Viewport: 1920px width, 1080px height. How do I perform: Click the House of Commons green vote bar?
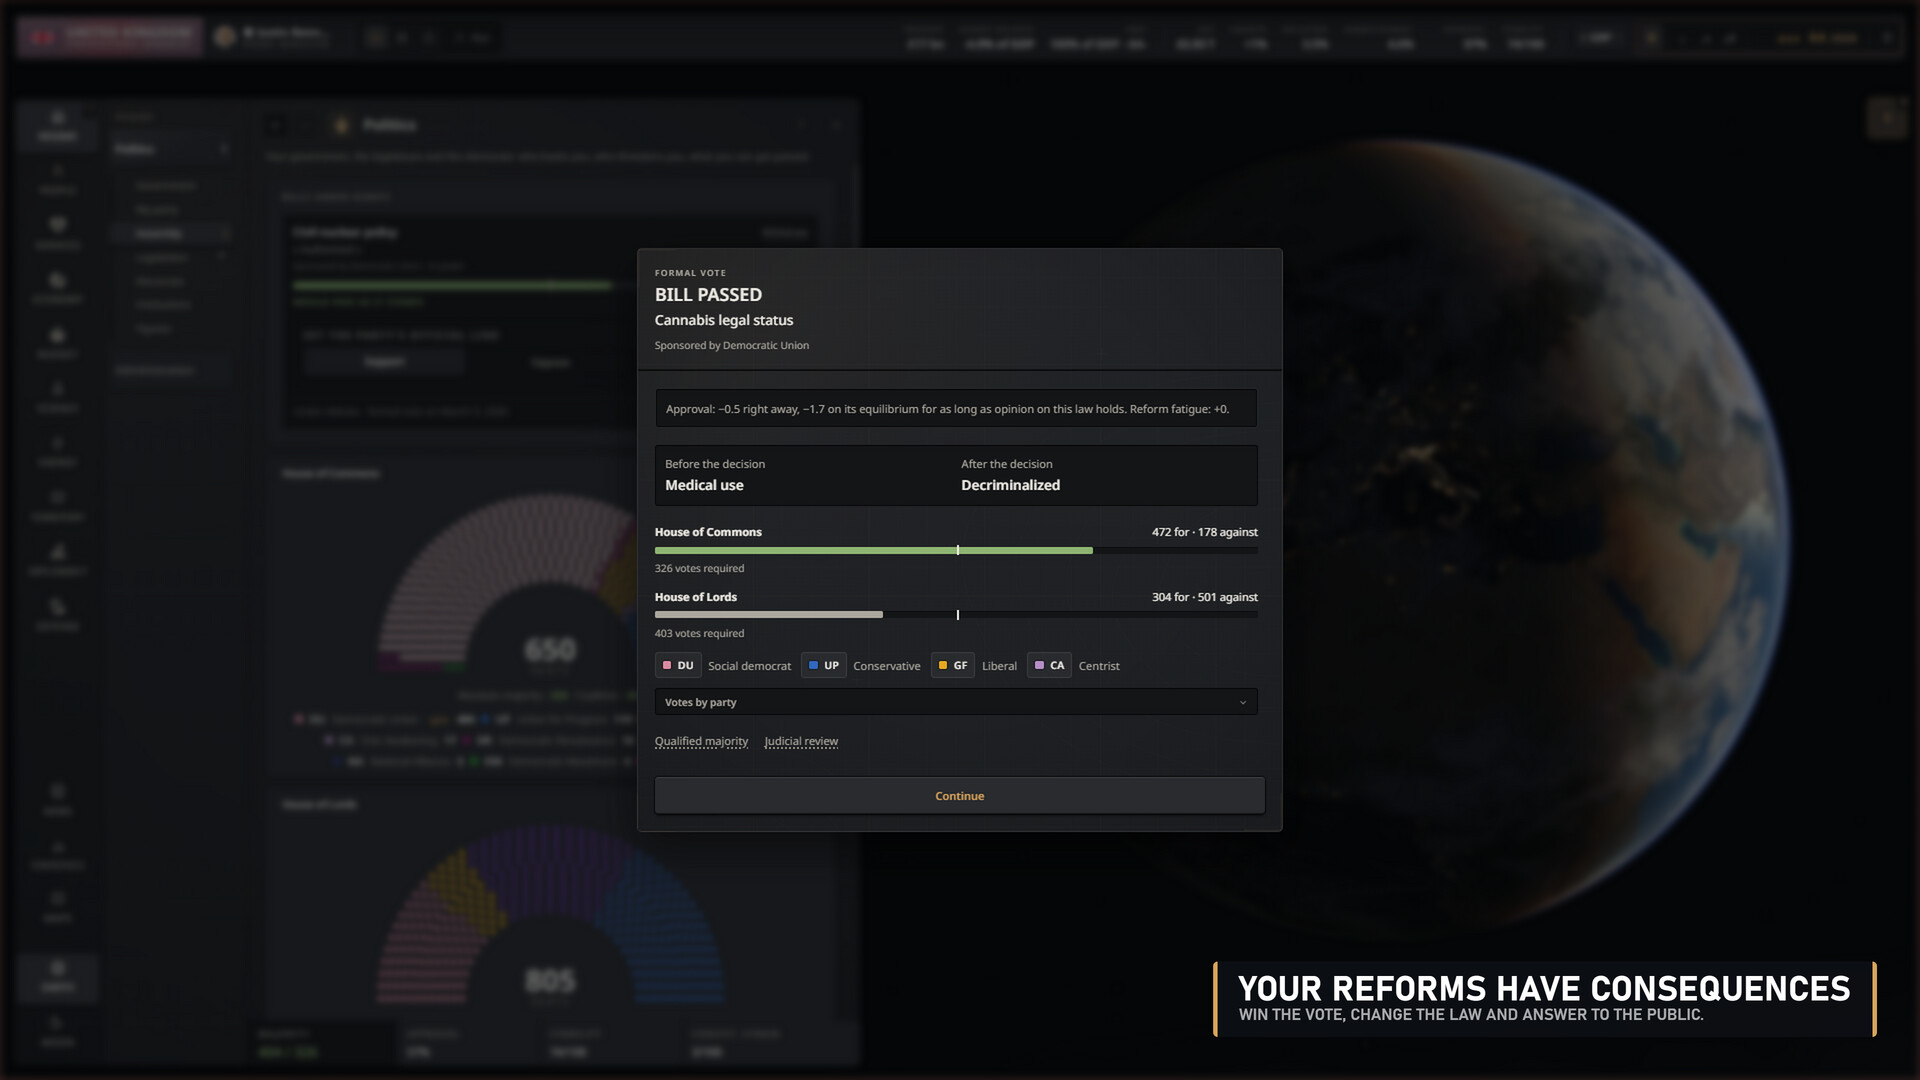coord(873,550)
